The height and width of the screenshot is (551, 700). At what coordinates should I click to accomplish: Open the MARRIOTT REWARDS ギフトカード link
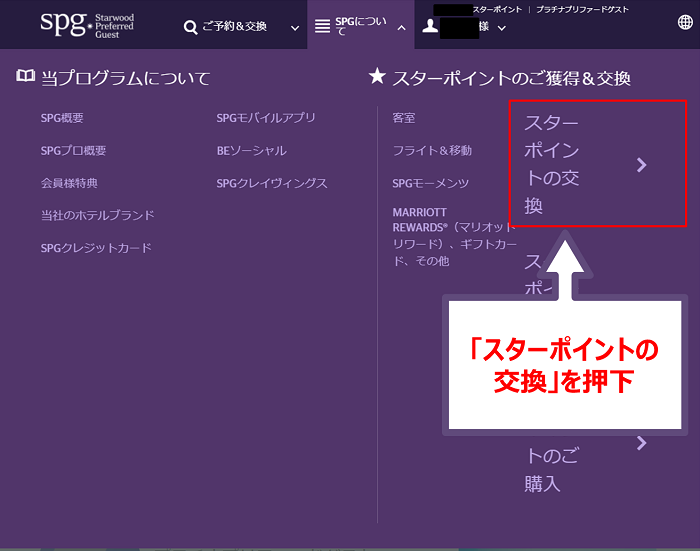454,237
